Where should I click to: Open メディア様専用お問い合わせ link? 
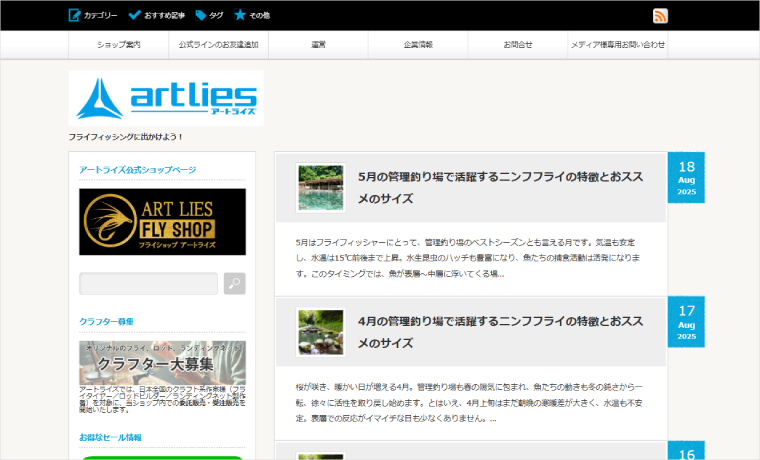coord(617,45)
